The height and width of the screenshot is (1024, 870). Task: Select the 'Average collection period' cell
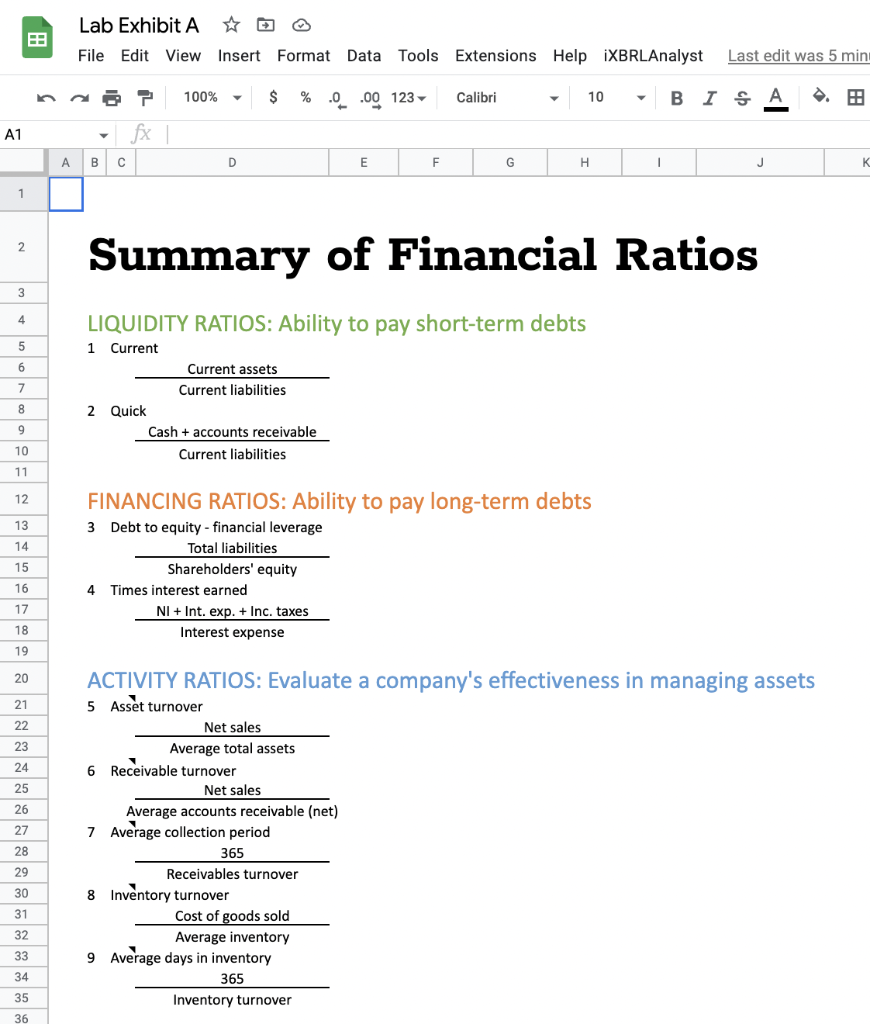click(189, 832)
